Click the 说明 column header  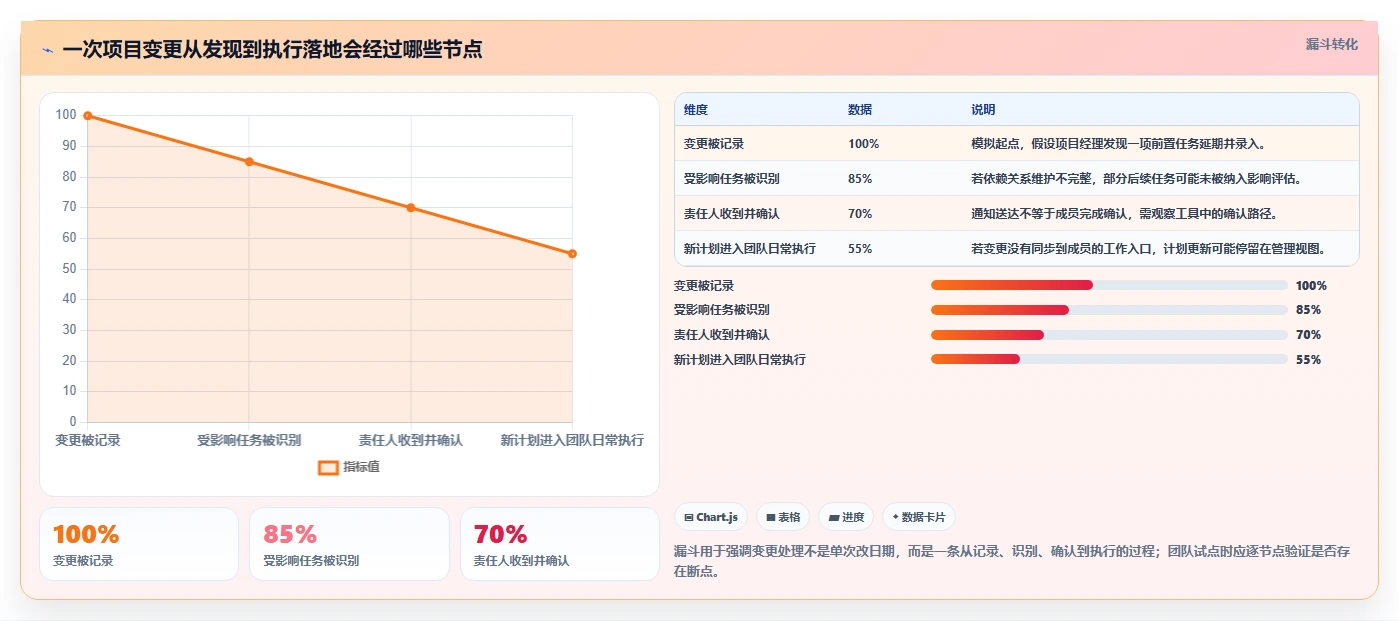[983, 110]
